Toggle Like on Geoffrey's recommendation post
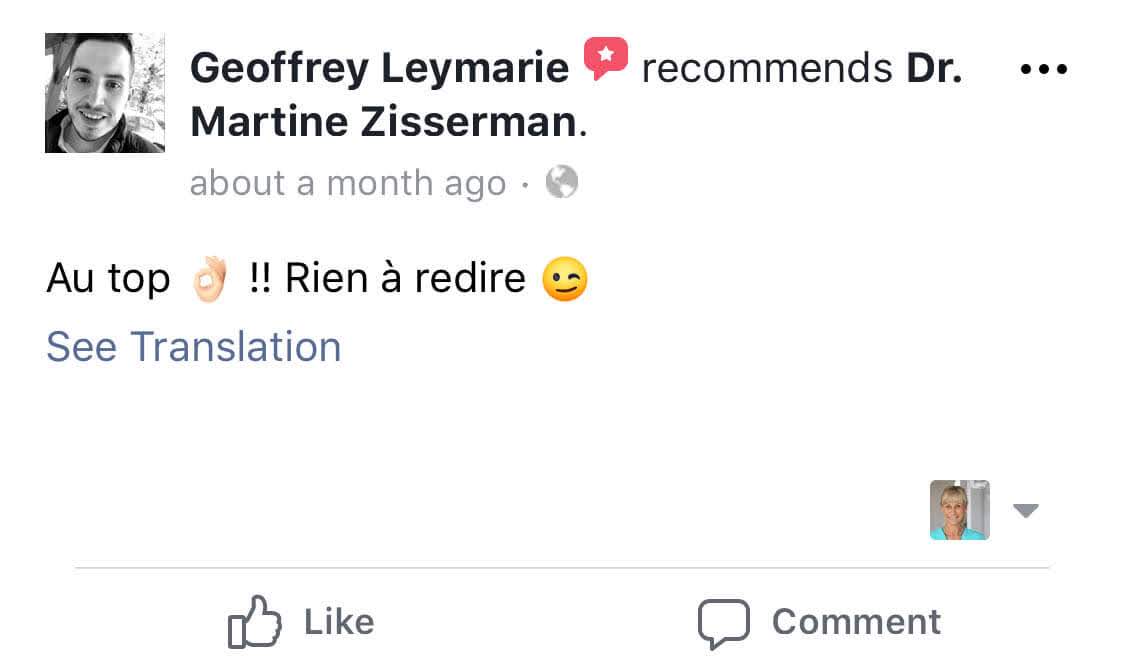 (299, 621)
